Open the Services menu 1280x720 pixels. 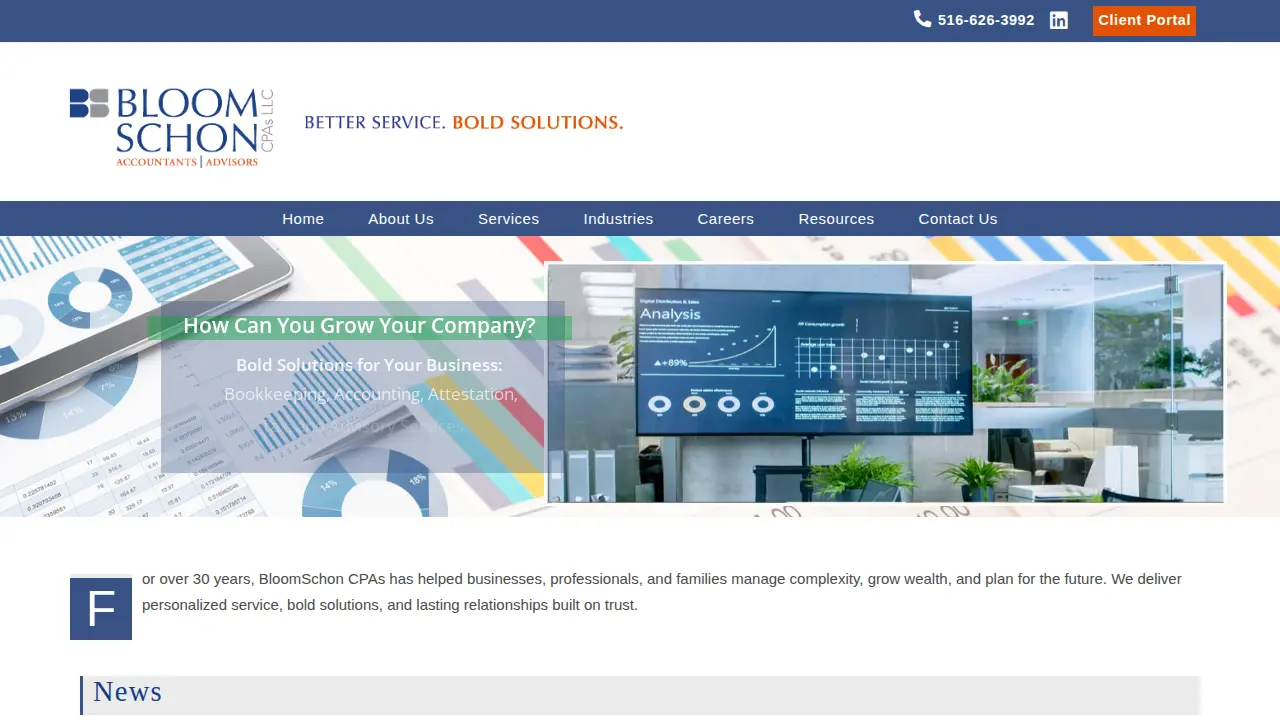click(508, 219)
